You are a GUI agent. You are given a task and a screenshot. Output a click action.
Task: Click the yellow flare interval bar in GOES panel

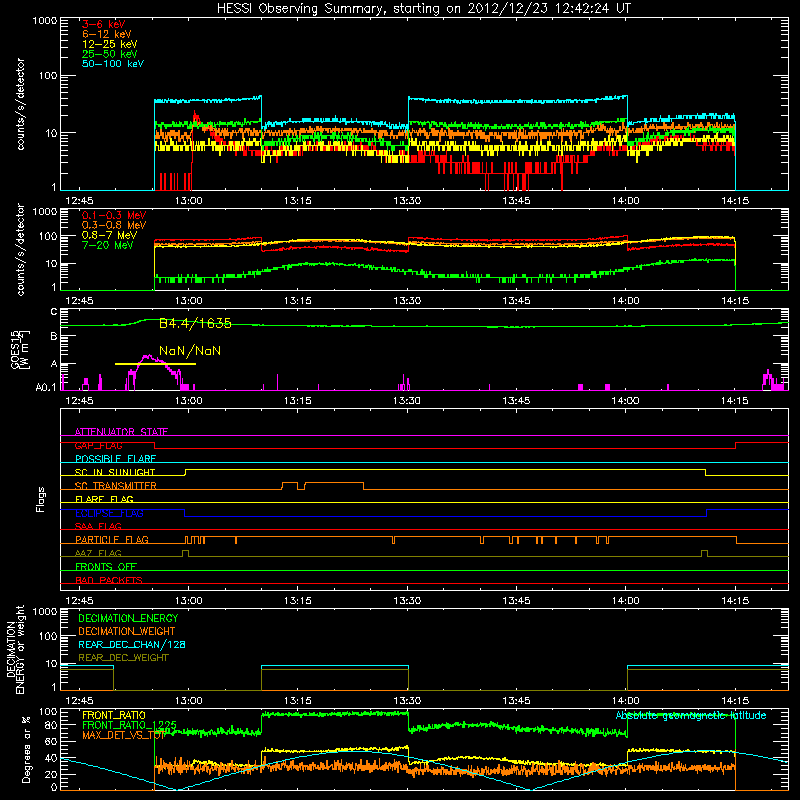155,364
